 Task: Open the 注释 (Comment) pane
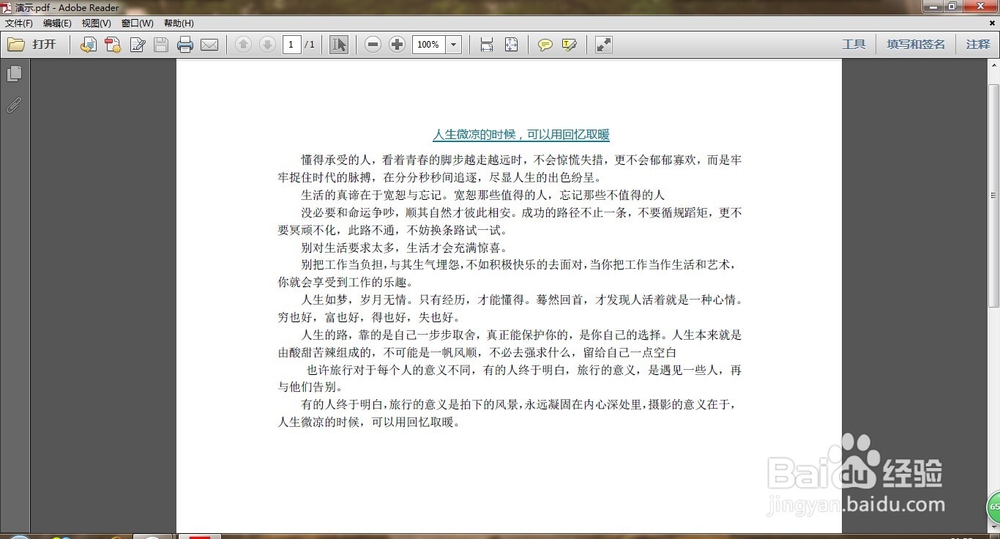tap(978, 45)
